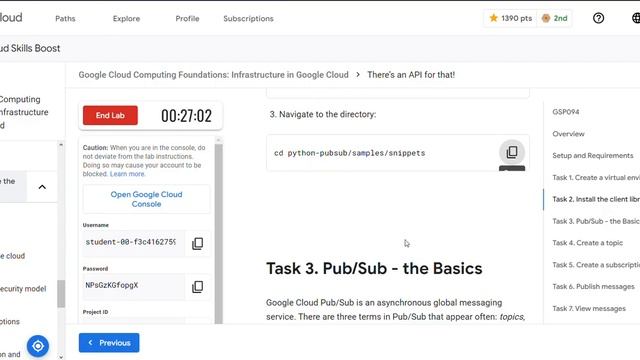Jump to Setup and Requirements
640x360 pixels.
pyautogui.click(x=593, y=156)
